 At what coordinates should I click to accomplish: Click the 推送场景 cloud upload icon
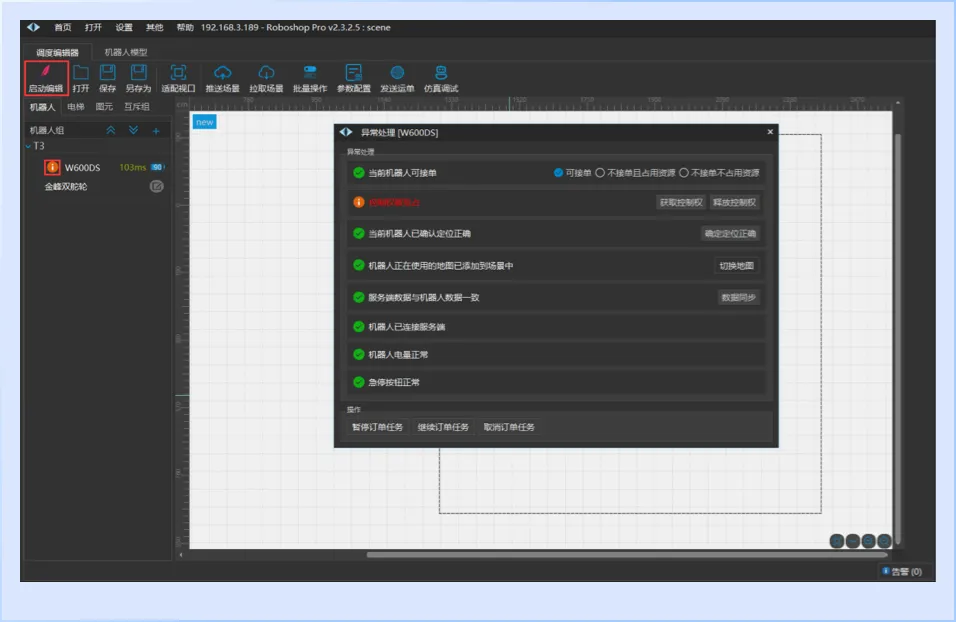(x=223, y=73)
